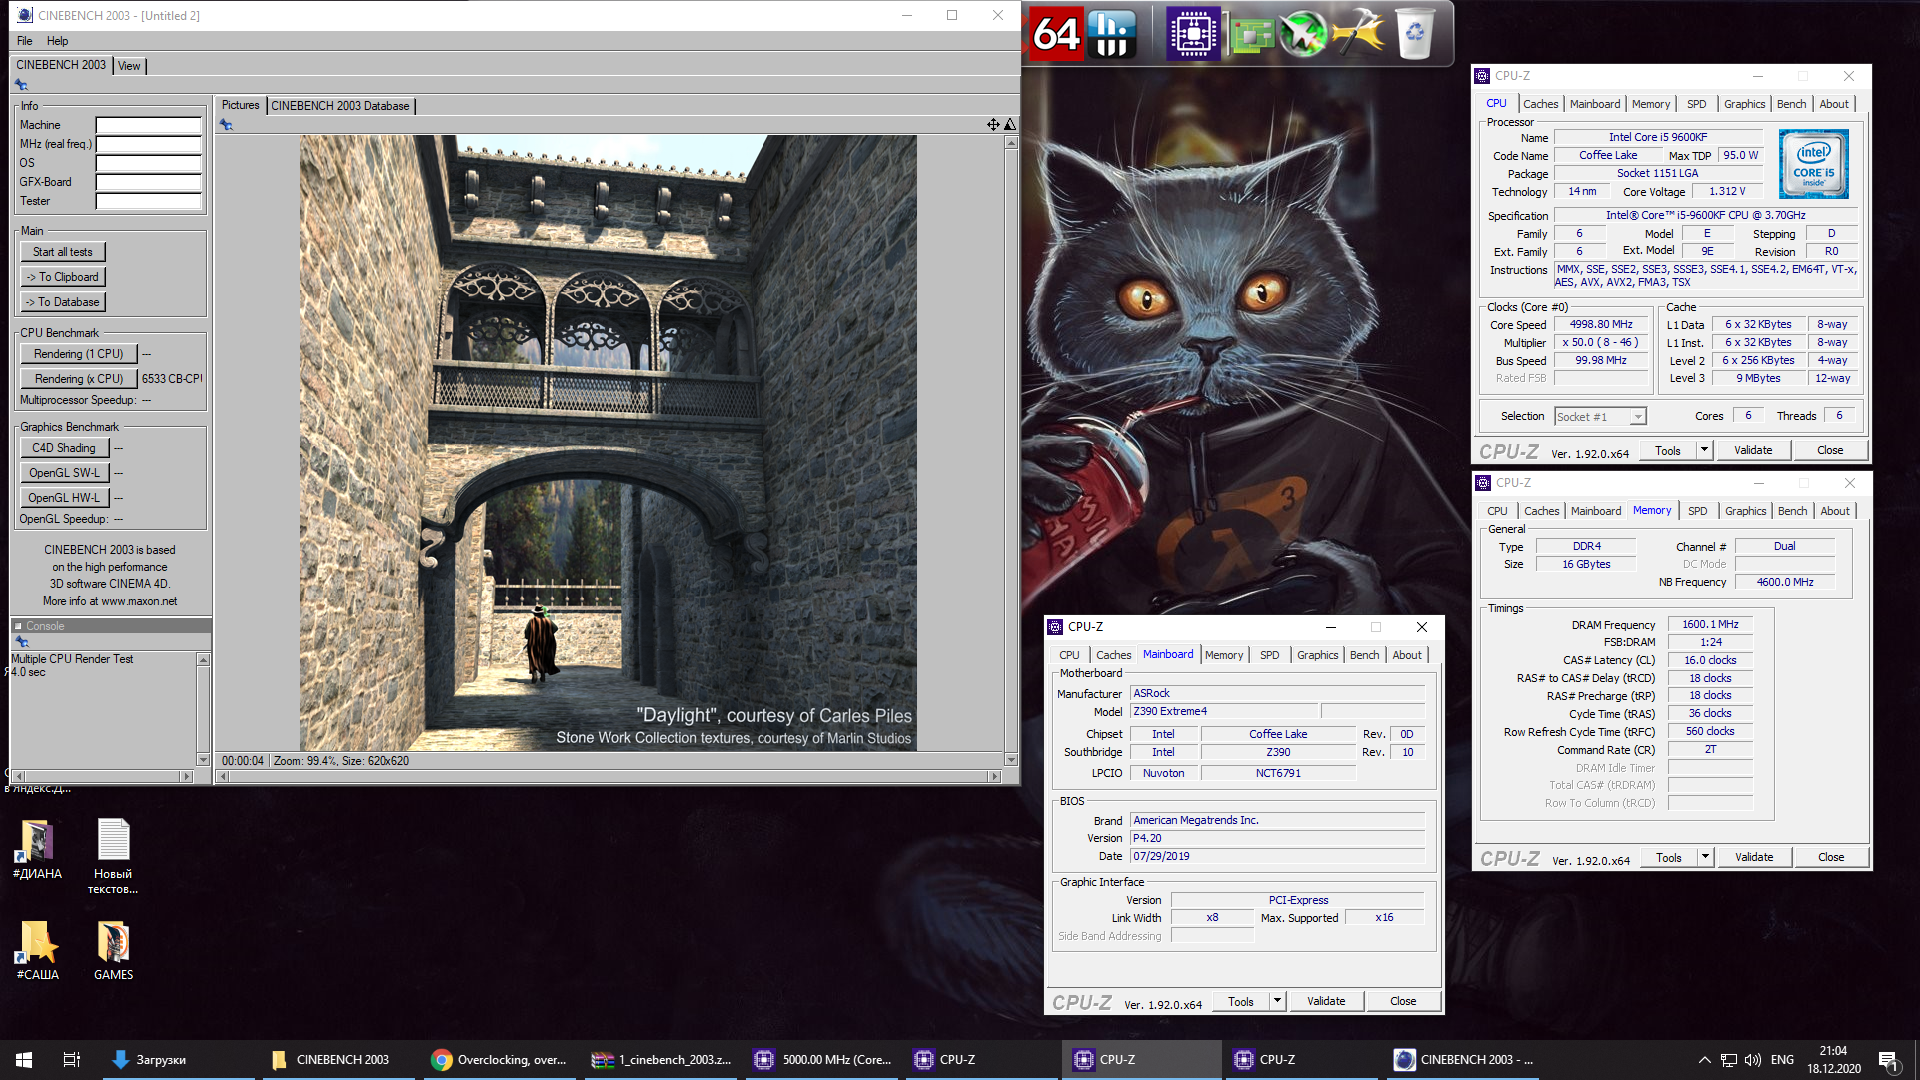Select the #САША desktop folder
The width and height of the screenshot is (1920, 1080).
pos(37,951)
